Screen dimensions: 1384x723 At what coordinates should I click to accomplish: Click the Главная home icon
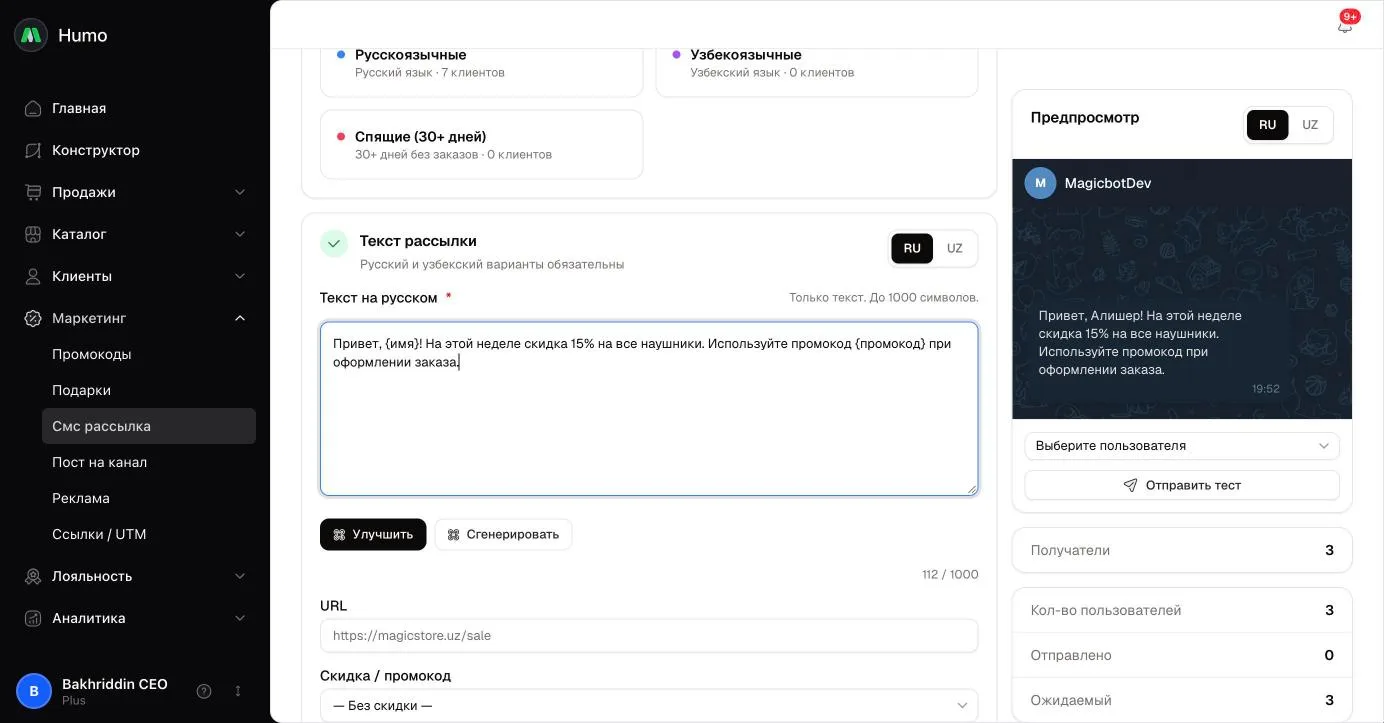(x=33, y=108)
